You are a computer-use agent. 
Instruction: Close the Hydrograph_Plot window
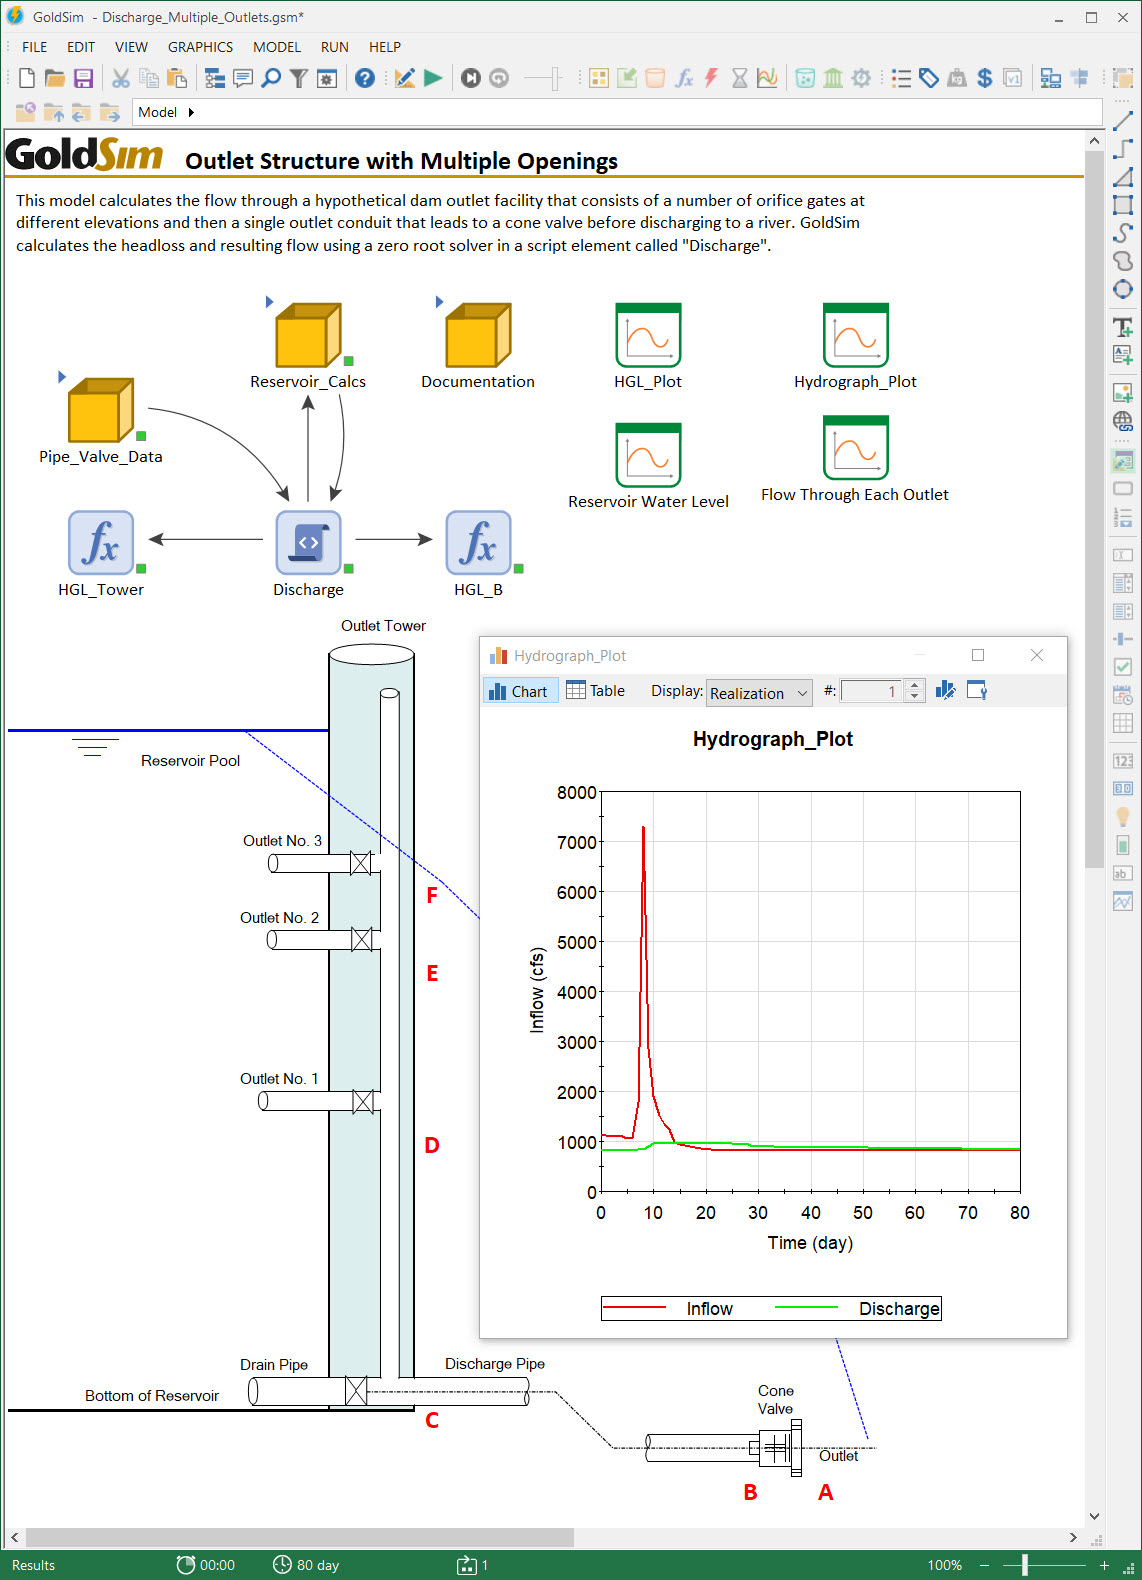[x=1037, y=655]
